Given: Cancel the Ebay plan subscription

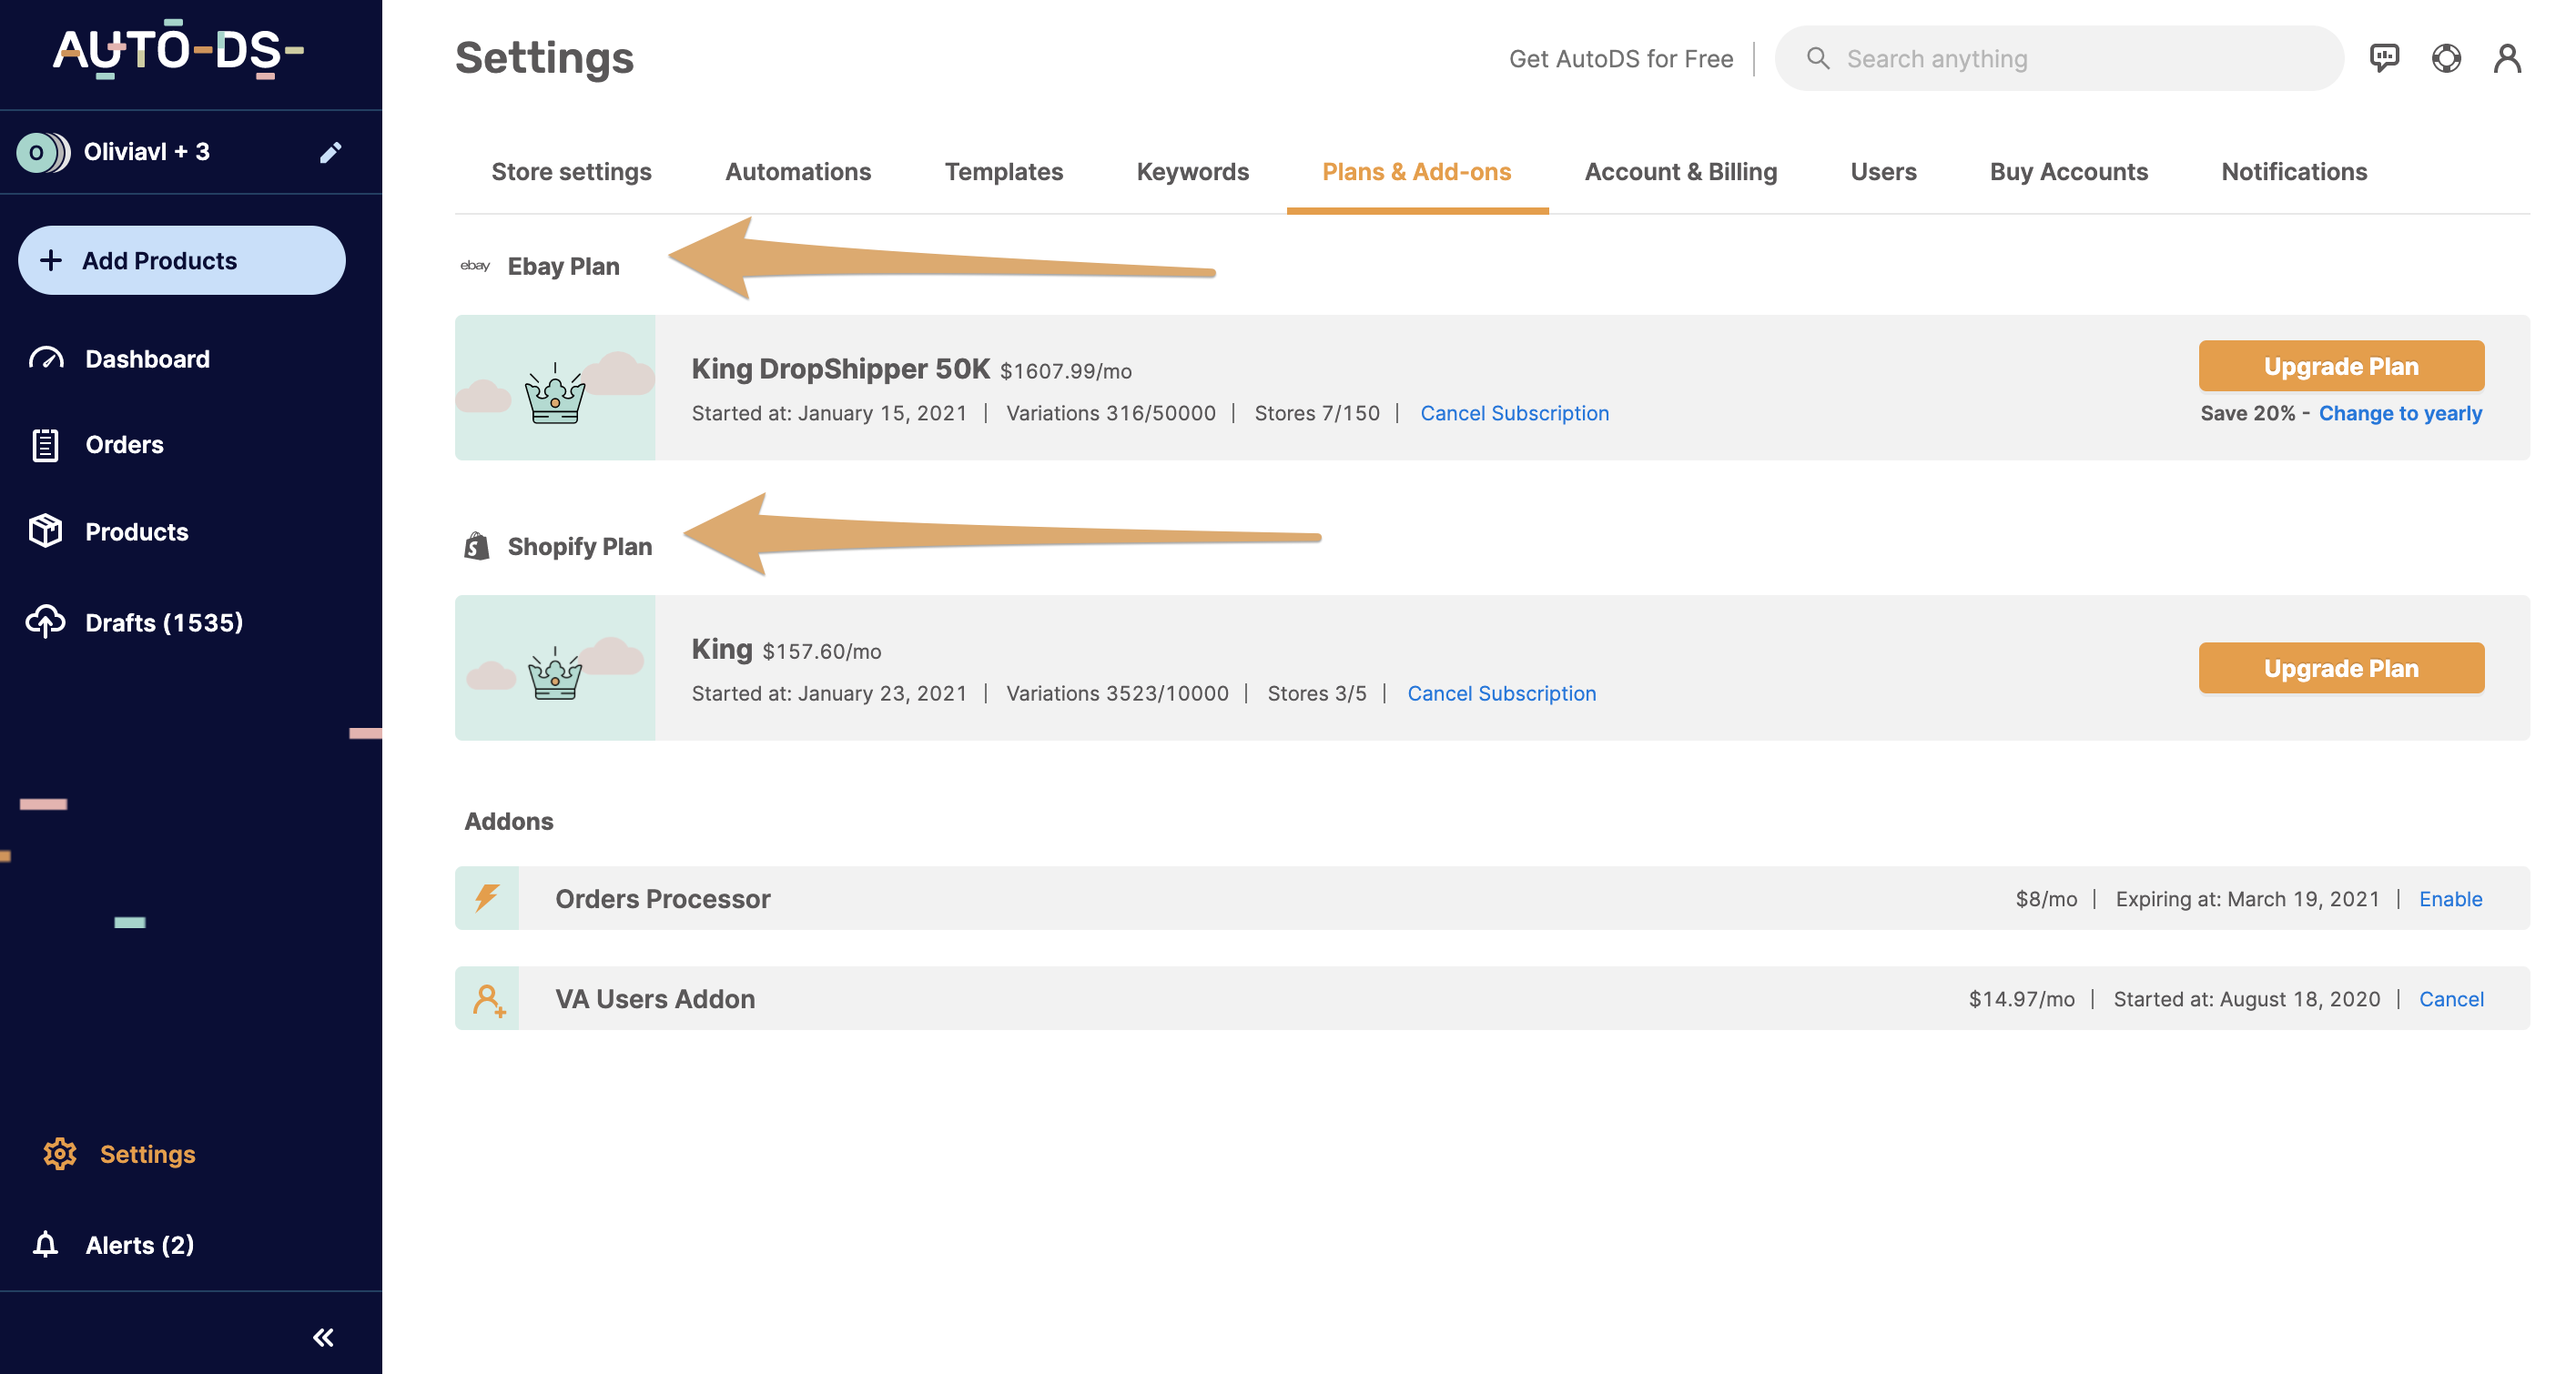Looking at the screenshot, I should pyautogui.click(x=1514, y=413).
